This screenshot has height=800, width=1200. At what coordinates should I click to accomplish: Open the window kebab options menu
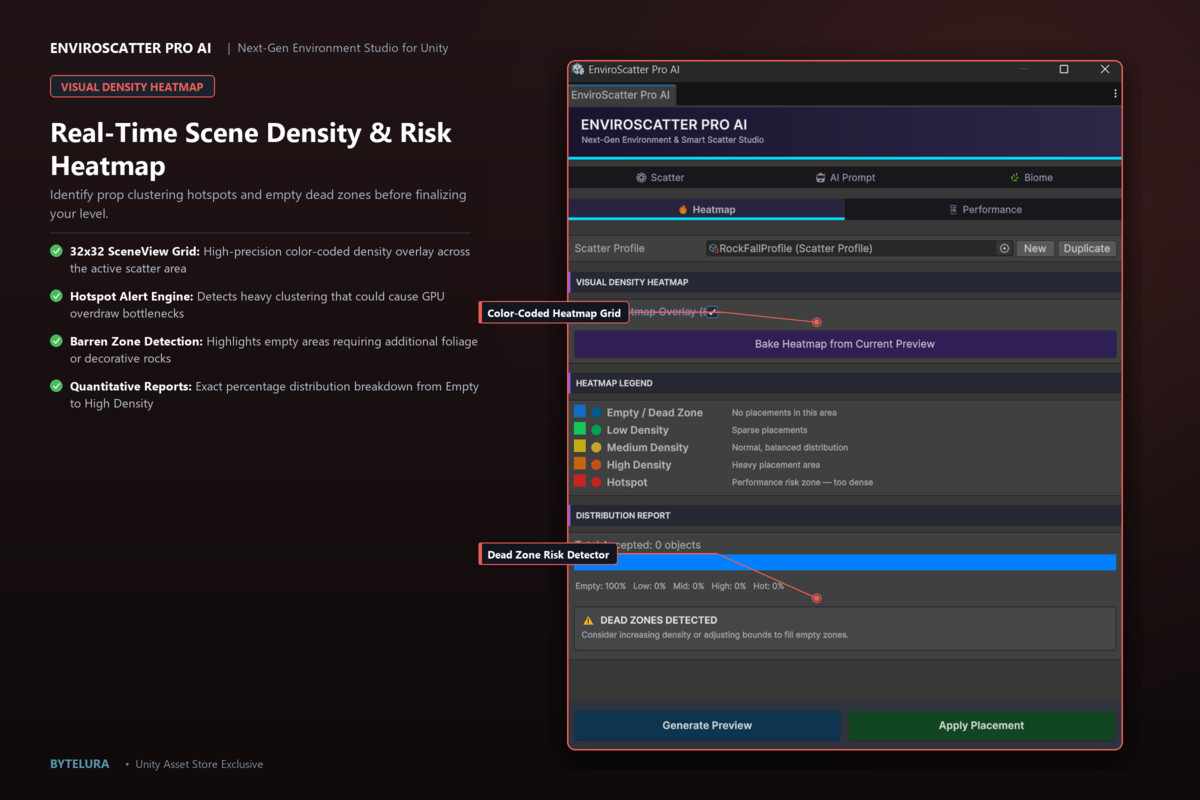tap(1115, 94)
